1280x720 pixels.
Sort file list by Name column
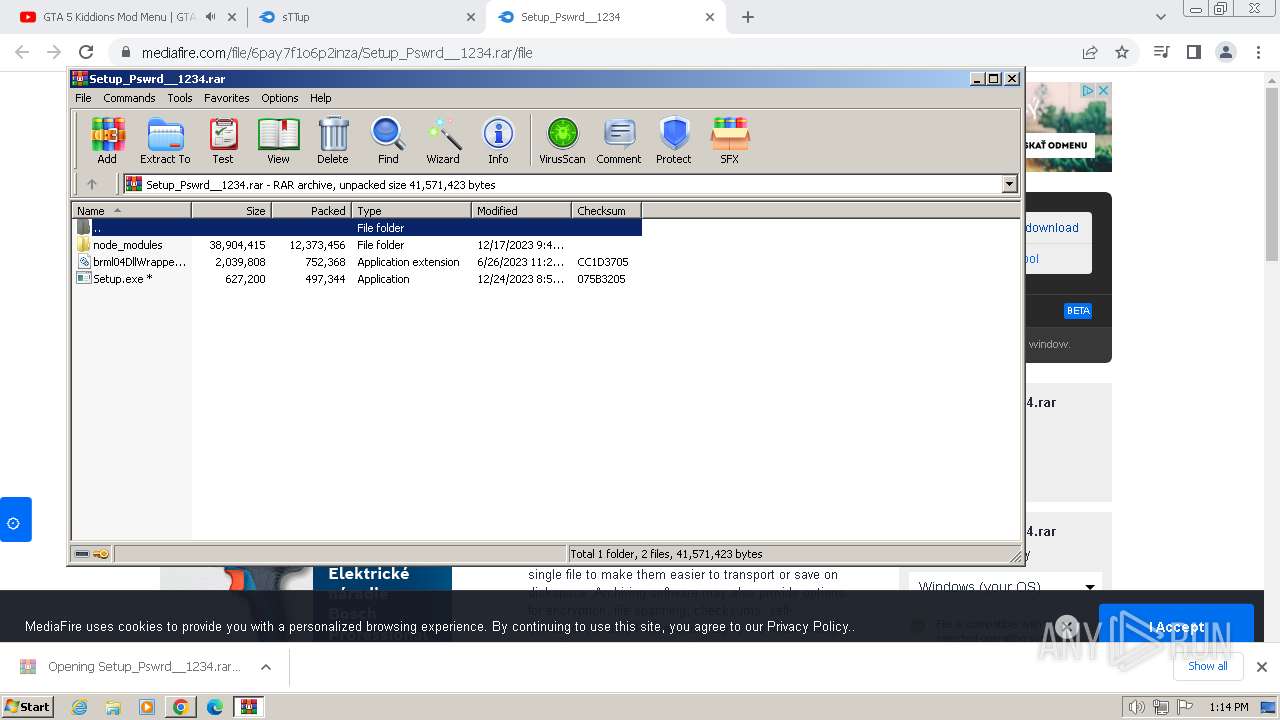pyautogui.click(x=131, y=210)
